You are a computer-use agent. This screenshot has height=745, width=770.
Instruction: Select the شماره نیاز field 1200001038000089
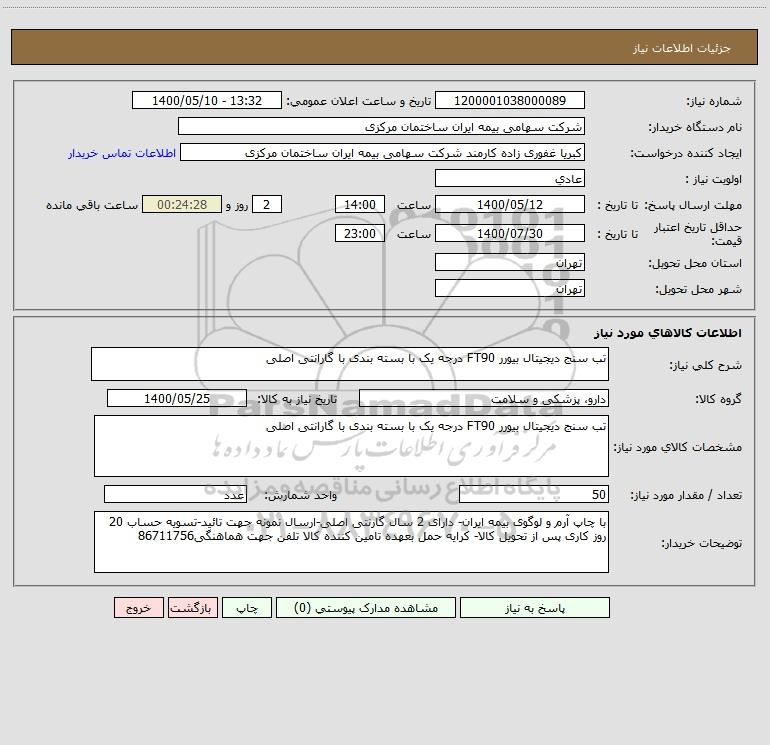click(510, 100)
